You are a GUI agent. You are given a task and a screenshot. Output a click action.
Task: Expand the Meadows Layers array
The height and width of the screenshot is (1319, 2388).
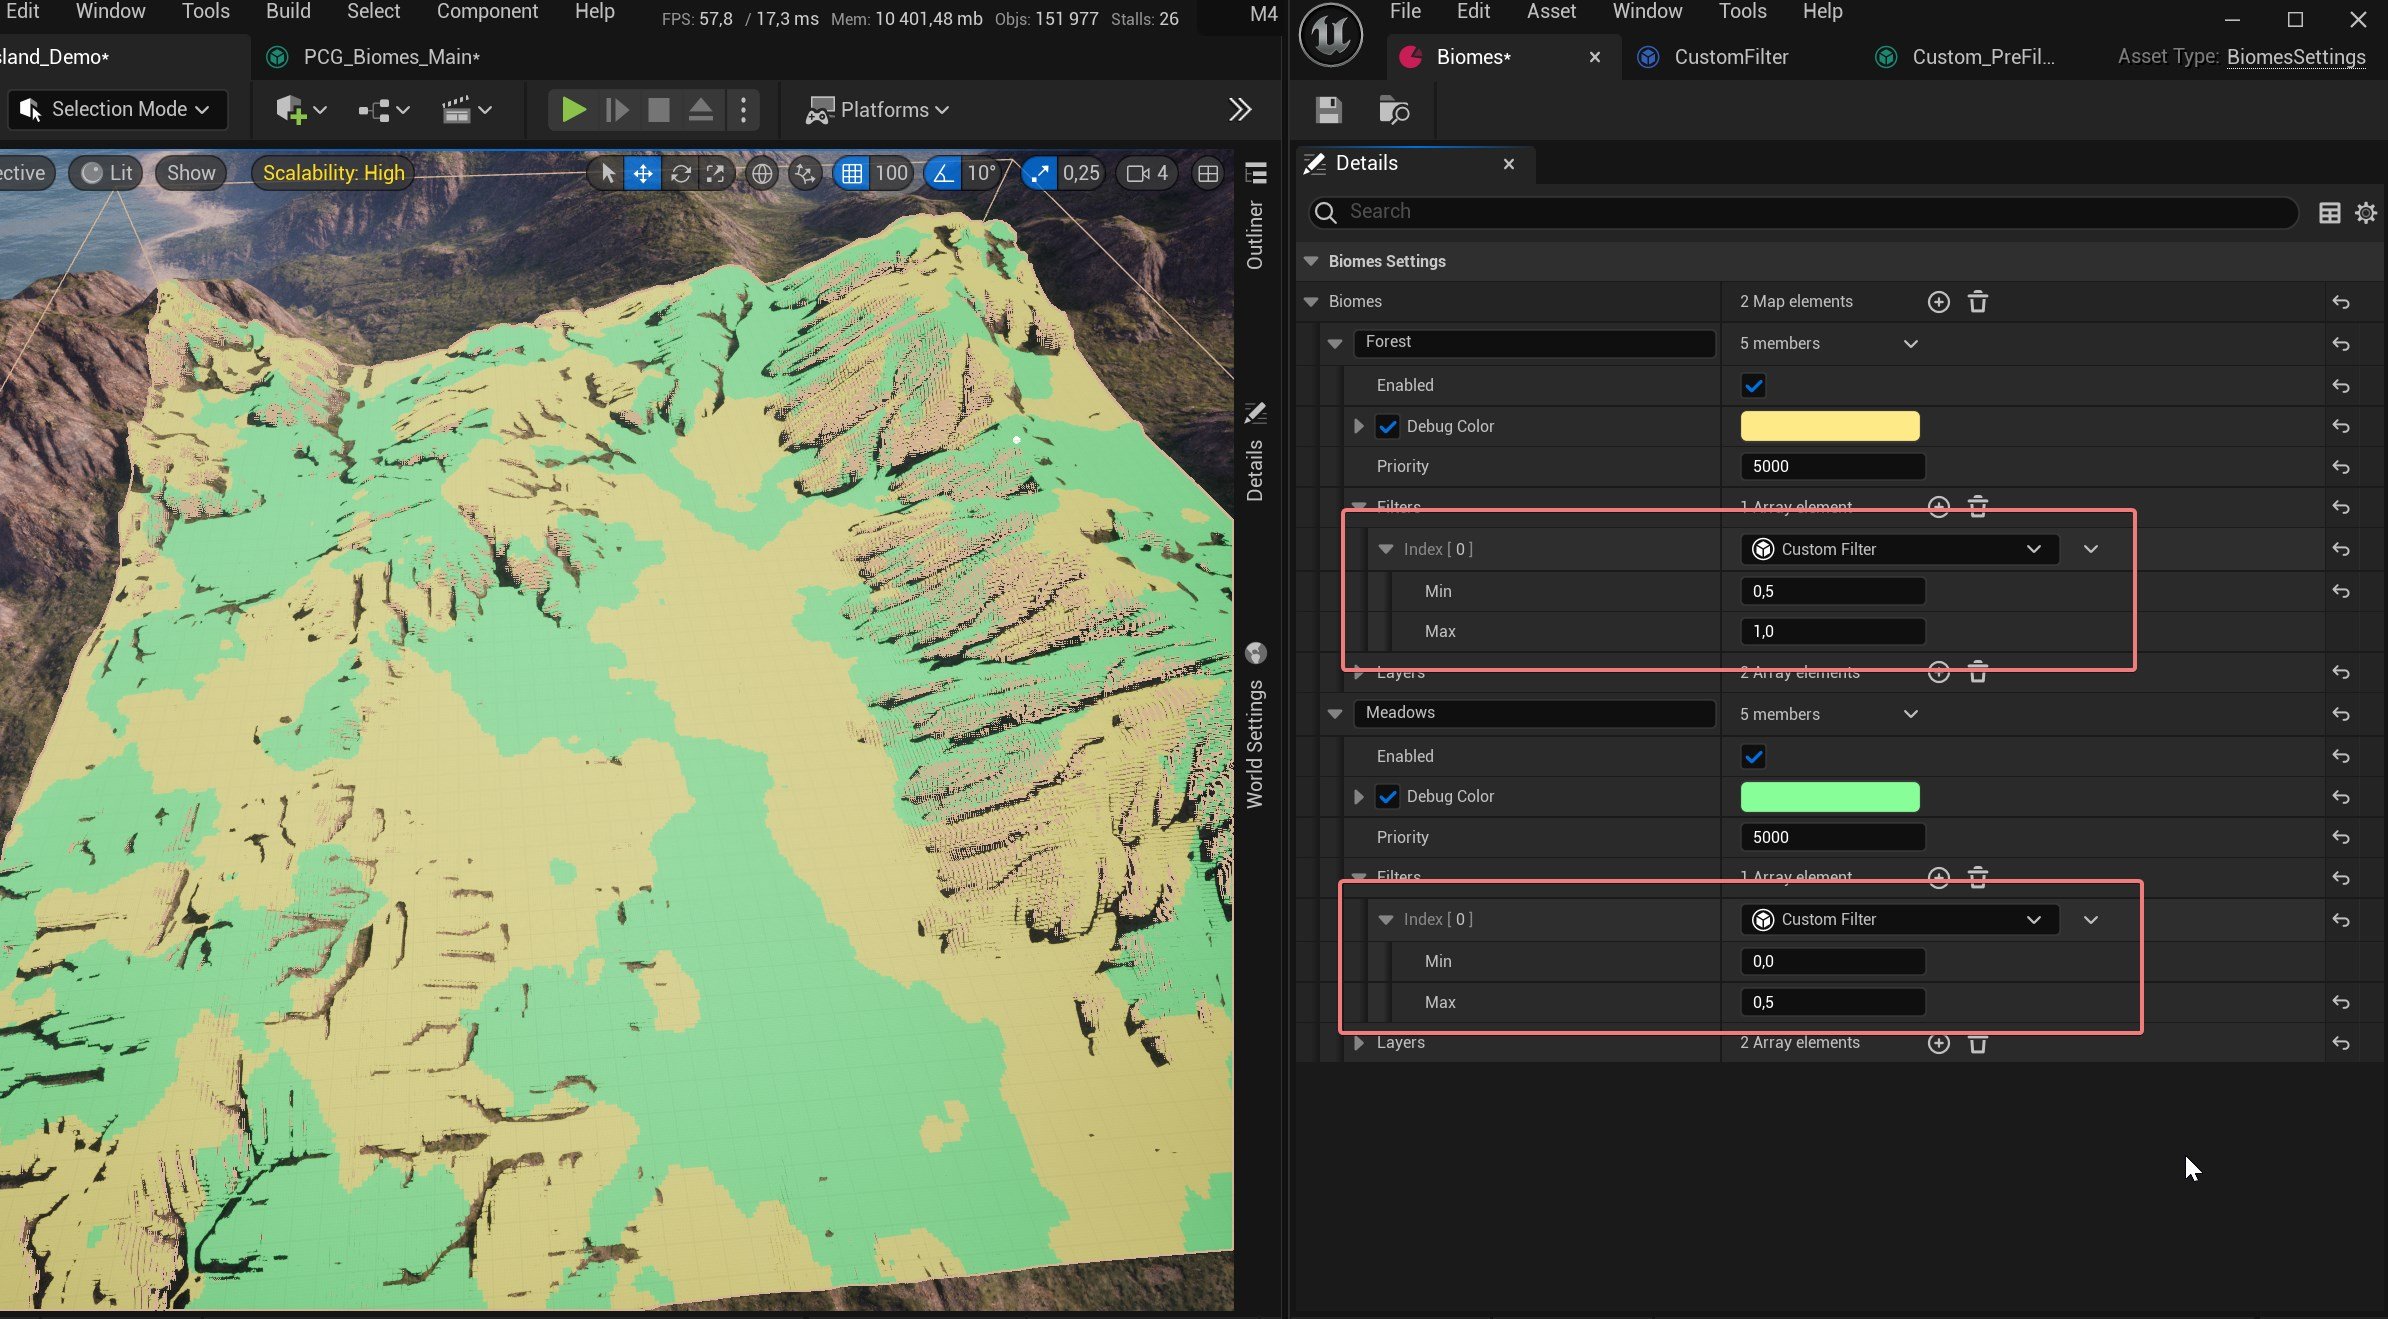click(1358, 1043)
